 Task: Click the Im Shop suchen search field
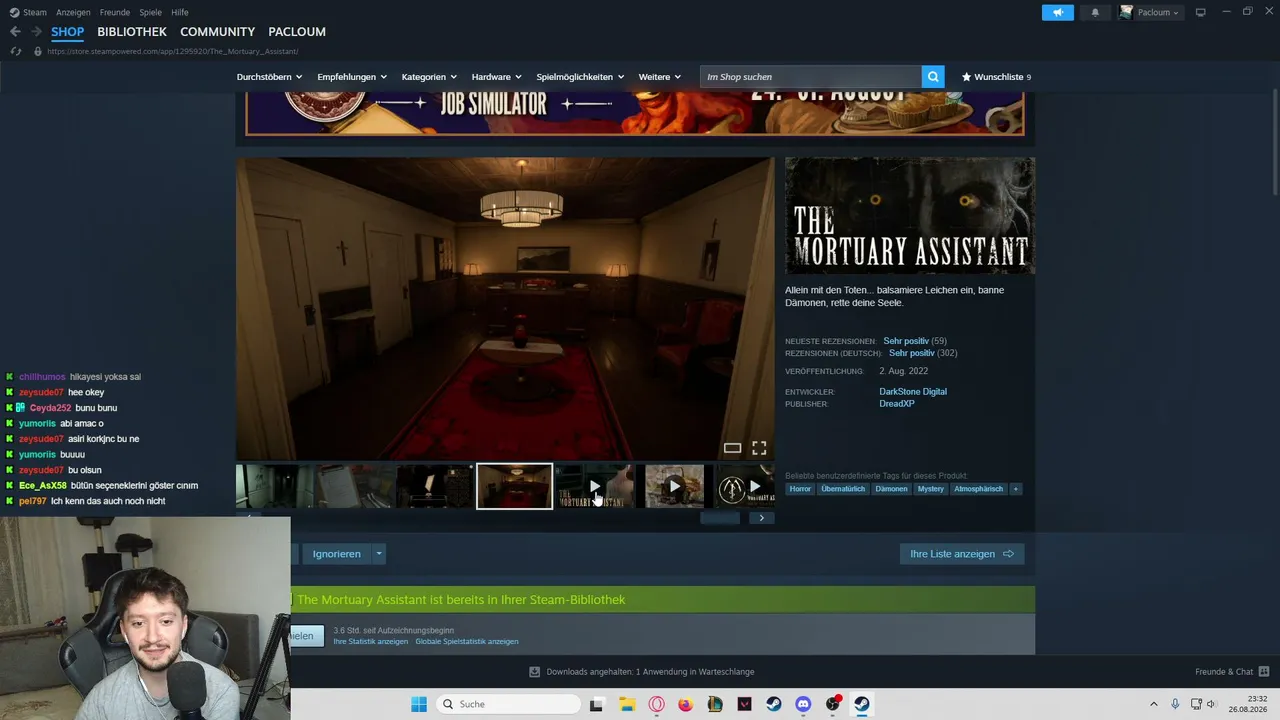click(811, 77)
